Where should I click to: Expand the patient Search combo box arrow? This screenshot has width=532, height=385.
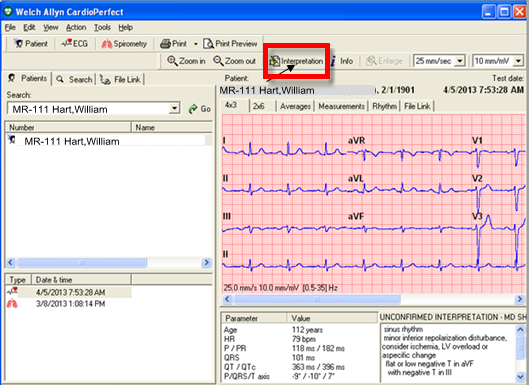tap(174, 109)
